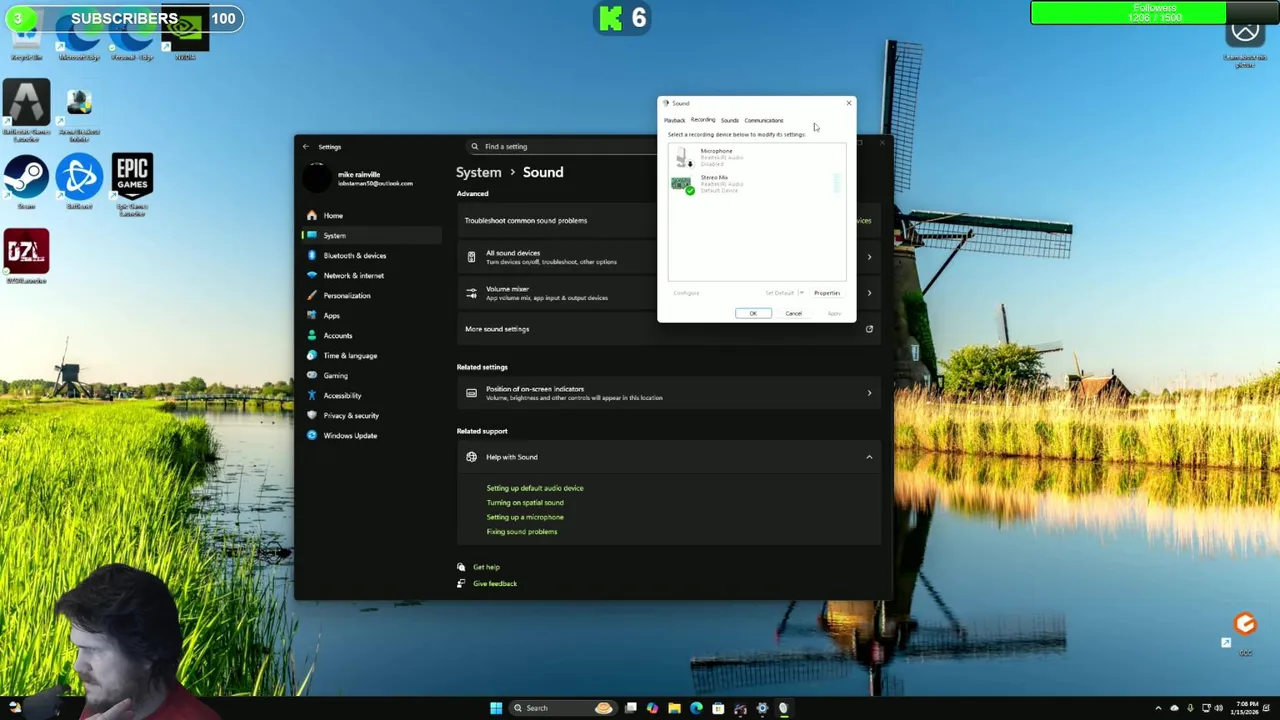Open Time & language settings
Image resolution: width=1280 pixels, height=720 pixels.
(371, 355)
